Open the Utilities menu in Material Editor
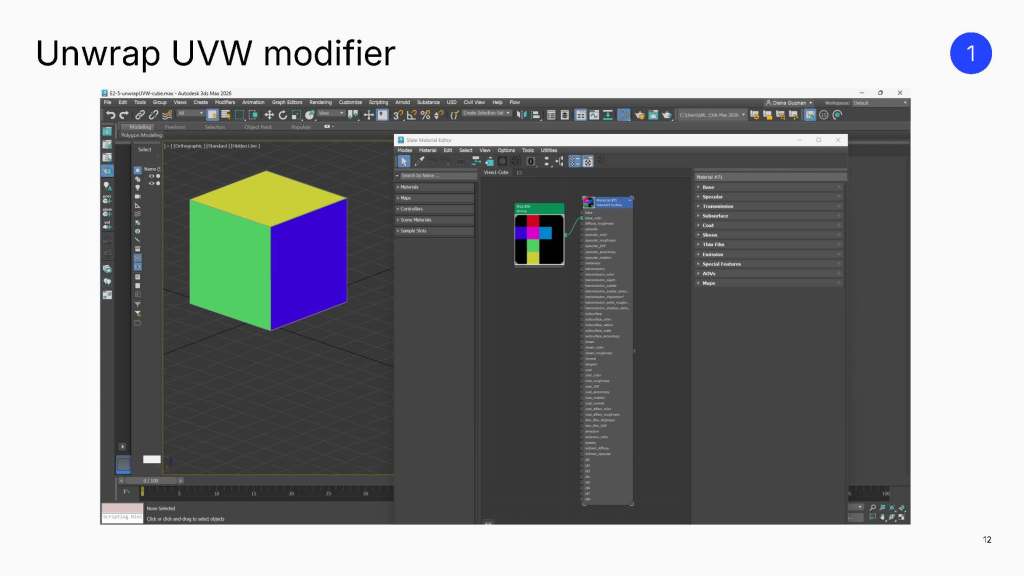The image size is (1024, 576). tap(549, 150)
